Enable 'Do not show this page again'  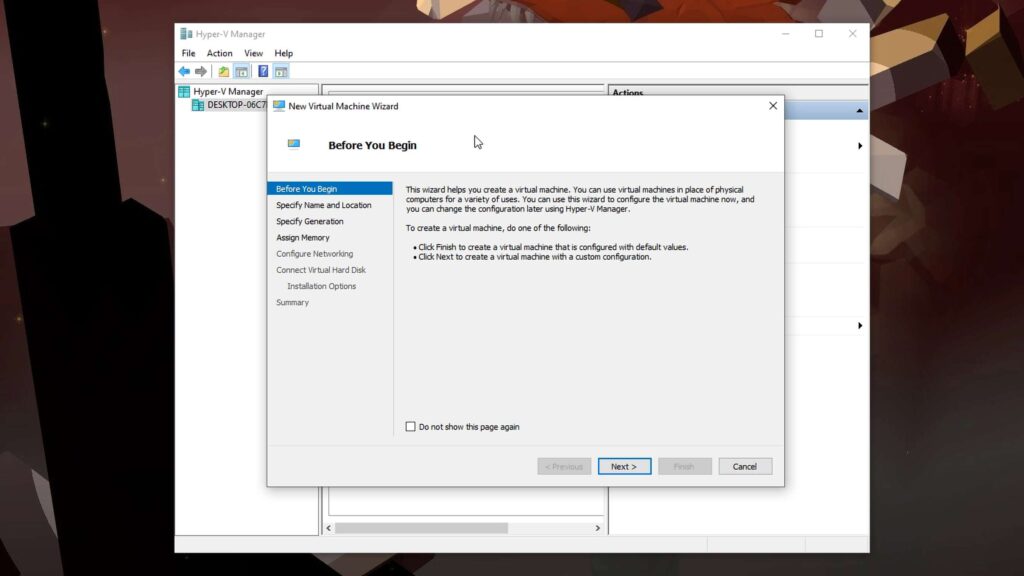410,426
